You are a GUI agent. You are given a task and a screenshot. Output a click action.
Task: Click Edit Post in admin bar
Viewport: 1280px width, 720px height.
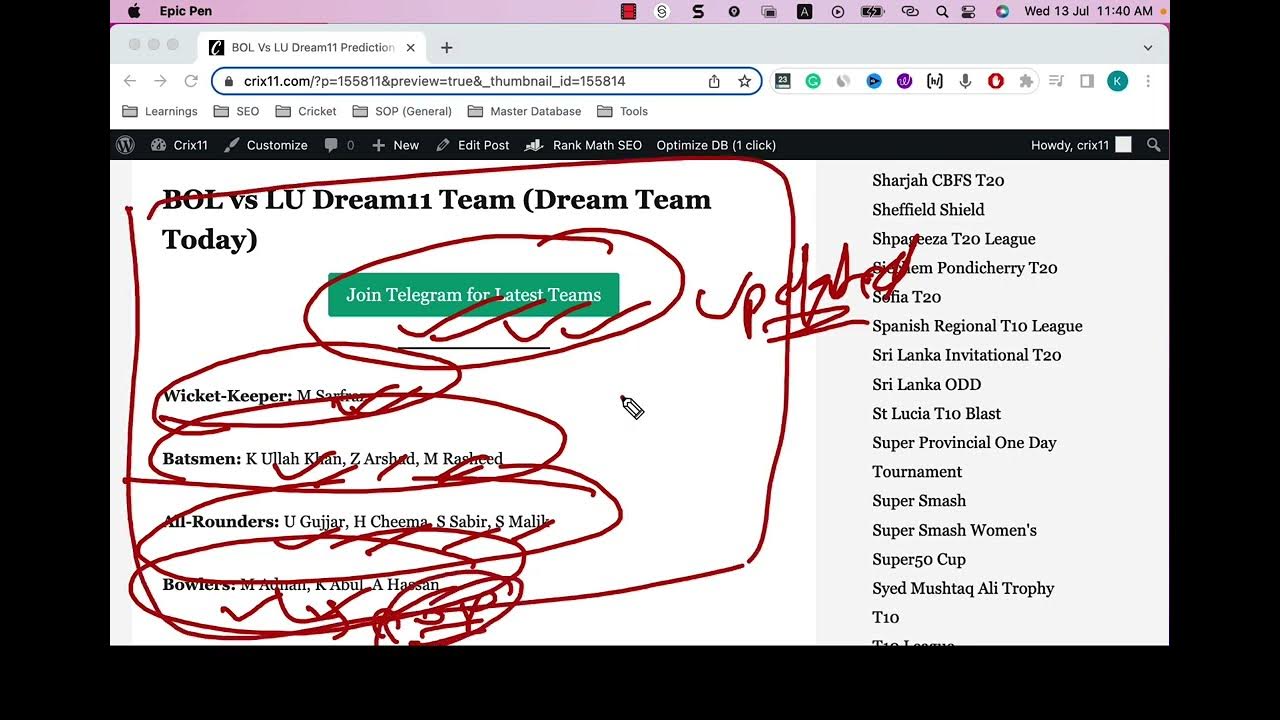473,145
